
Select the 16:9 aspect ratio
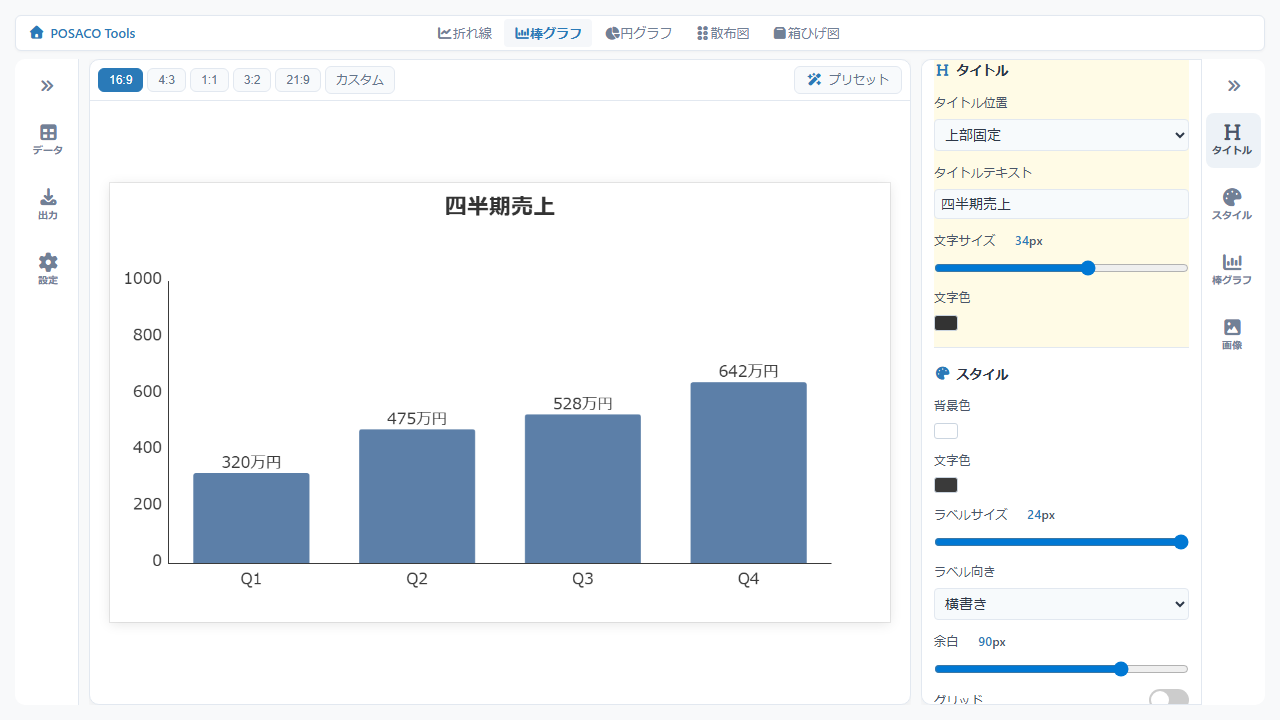[x=120, y=80]
